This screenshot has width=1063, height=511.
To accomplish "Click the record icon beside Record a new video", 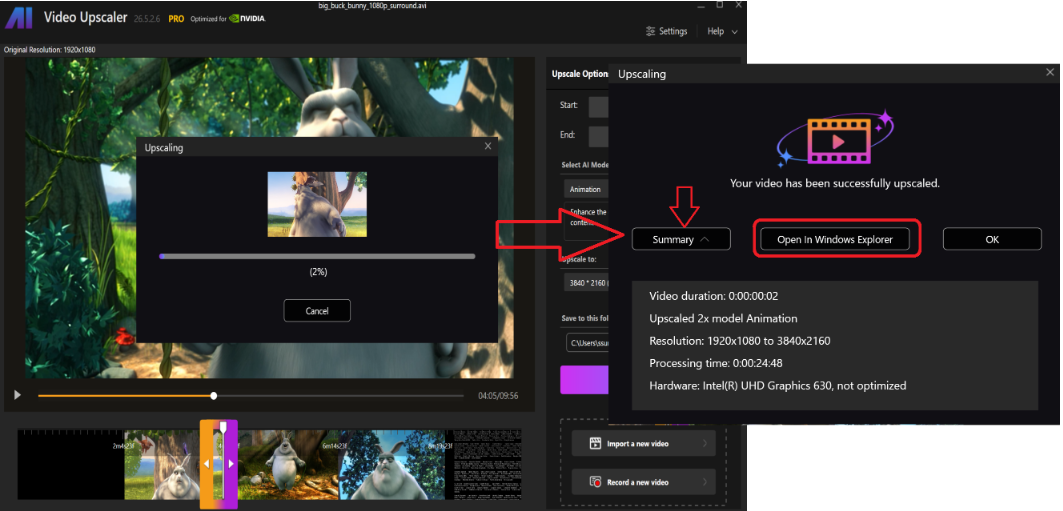I will coord(595,482).
